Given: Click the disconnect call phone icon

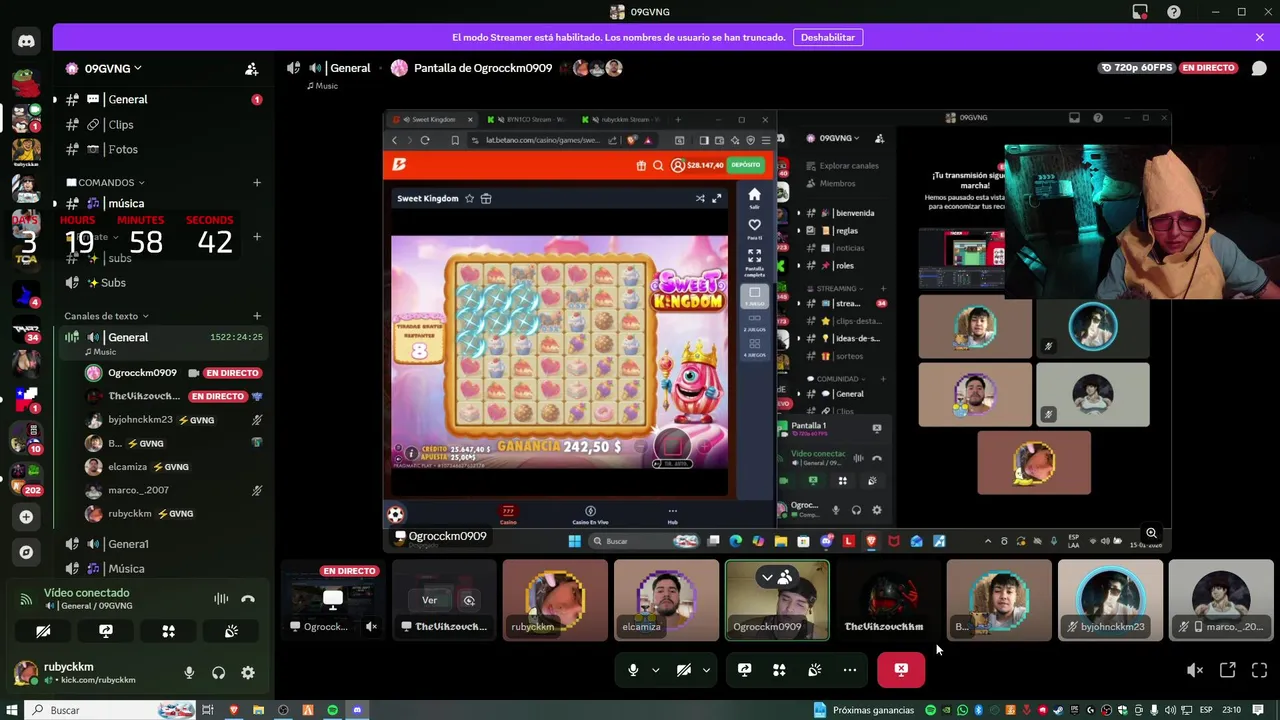Looking at the screenshot, I should (x=248, y=599).
